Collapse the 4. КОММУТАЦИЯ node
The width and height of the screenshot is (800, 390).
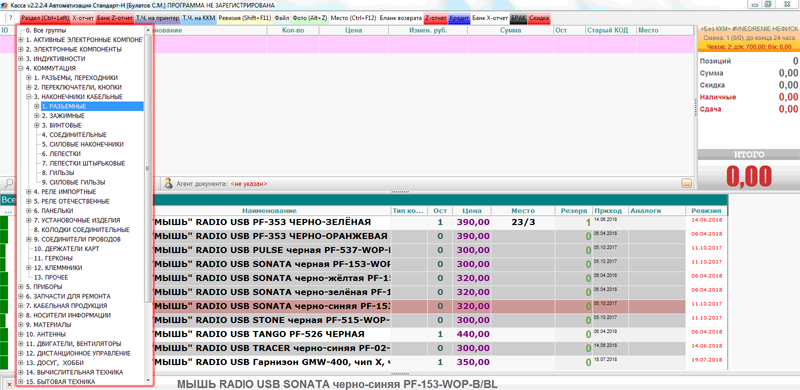tap(21, 68)
